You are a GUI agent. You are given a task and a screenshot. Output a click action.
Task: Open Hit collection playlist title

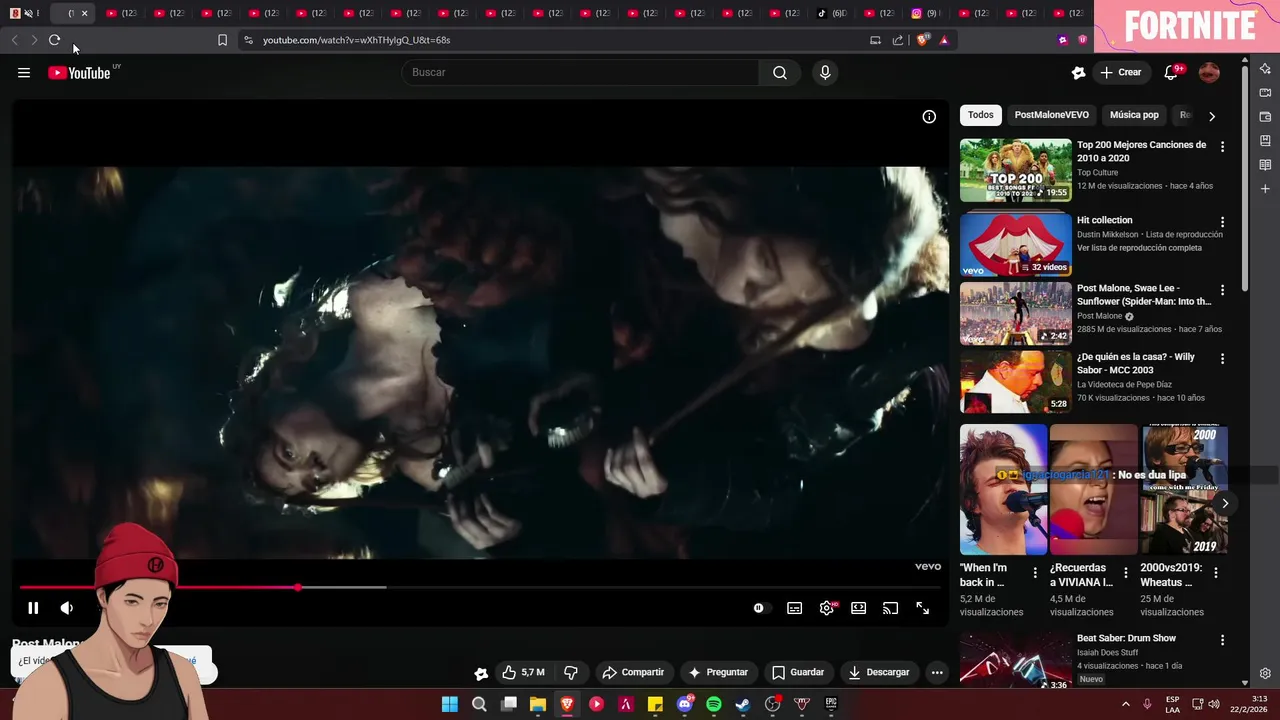1105,220
